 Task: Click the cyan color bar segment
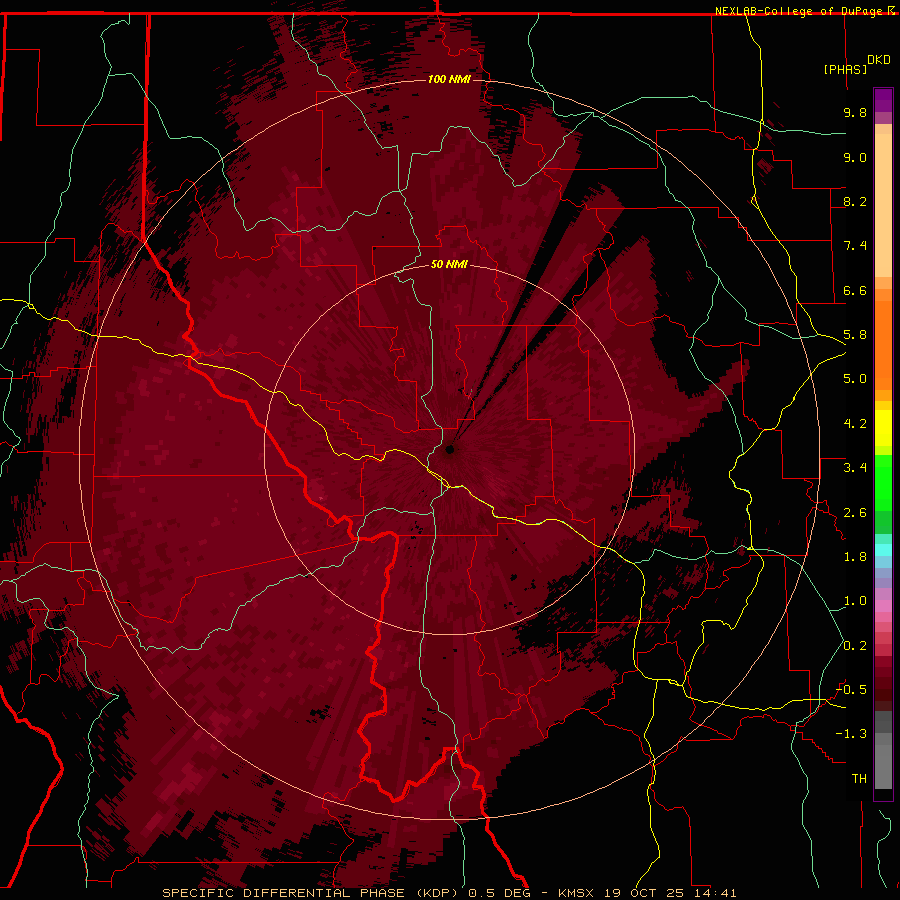pos(883,550)
